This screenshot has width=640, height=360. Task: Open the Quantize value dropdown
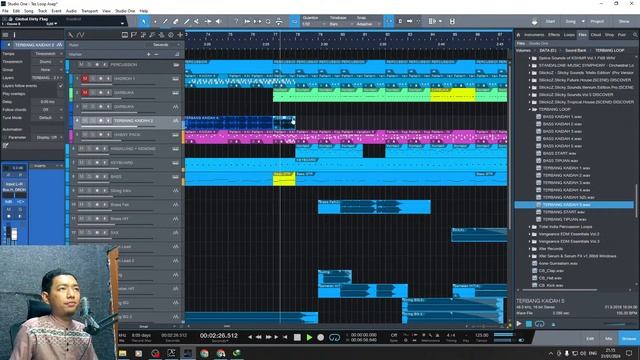click(x=313, y=24)
